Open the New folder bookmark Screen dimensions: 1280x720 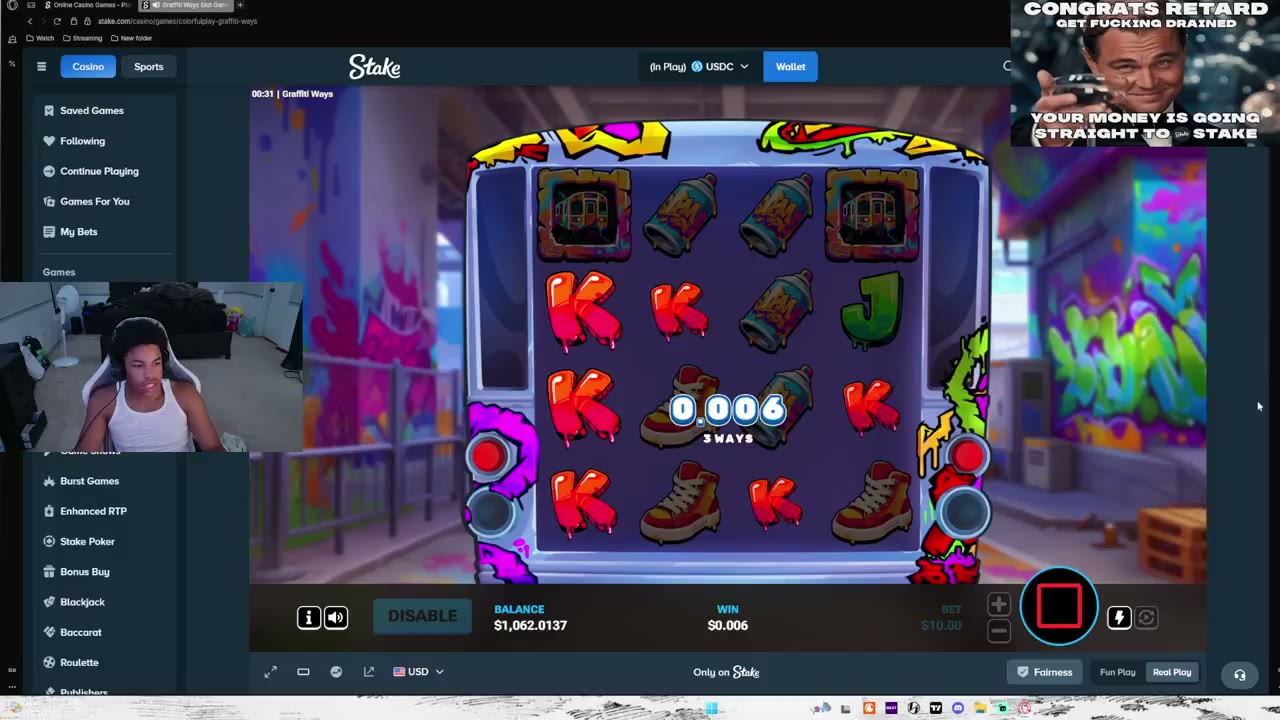[x=131, y=38]
